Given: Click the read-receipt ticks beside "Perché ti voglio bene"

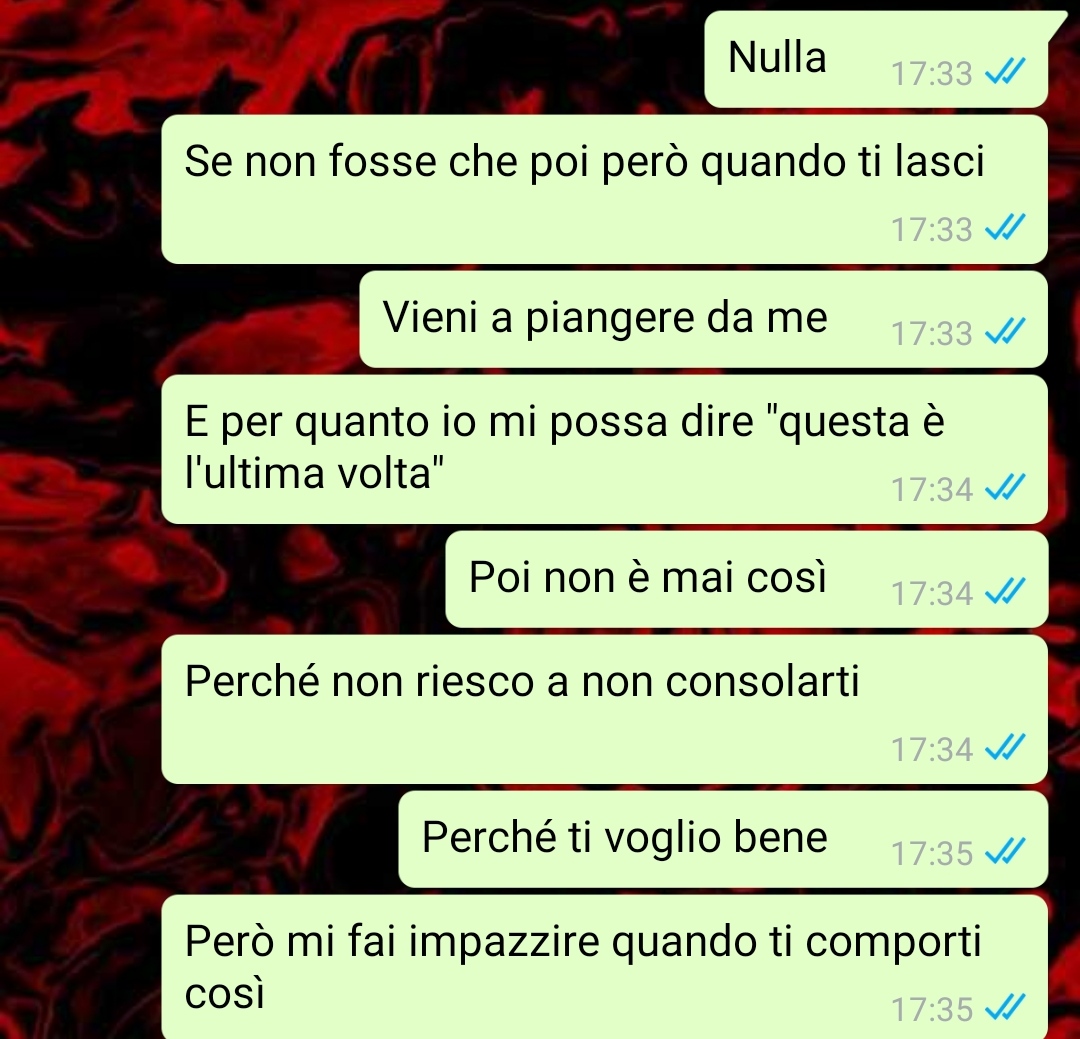Looking at the screenshot, I should tap(1006, 852).
